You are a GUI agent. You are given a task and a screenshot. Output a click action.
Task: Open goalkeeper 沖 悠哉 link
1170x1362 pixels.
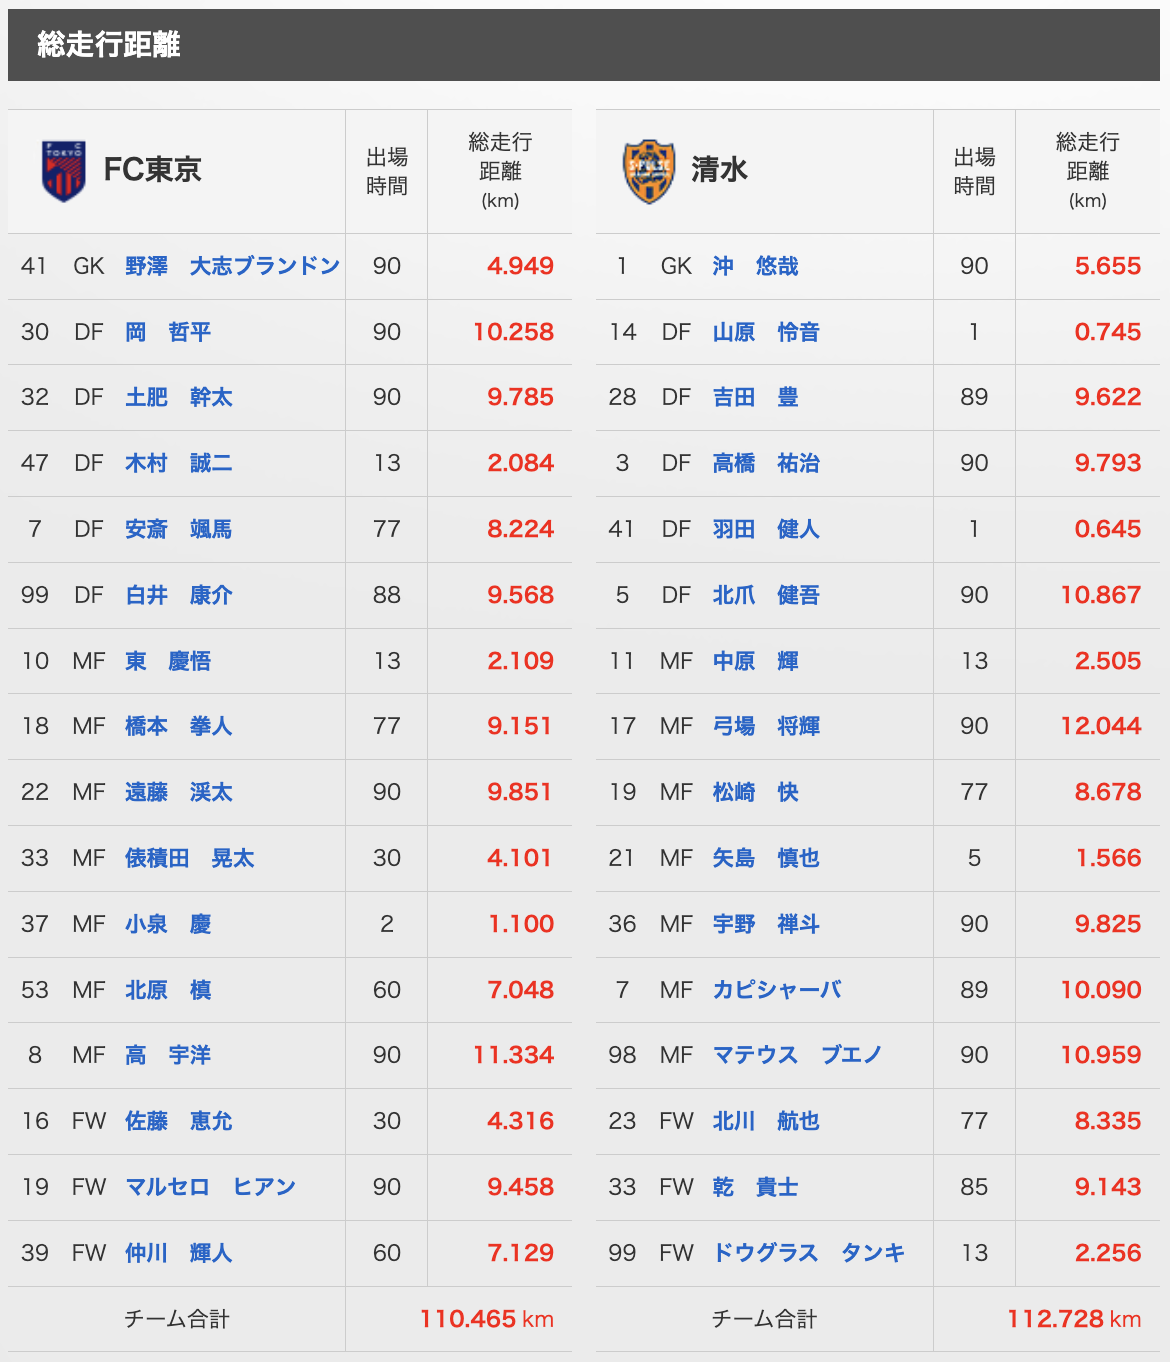point(755,266)
